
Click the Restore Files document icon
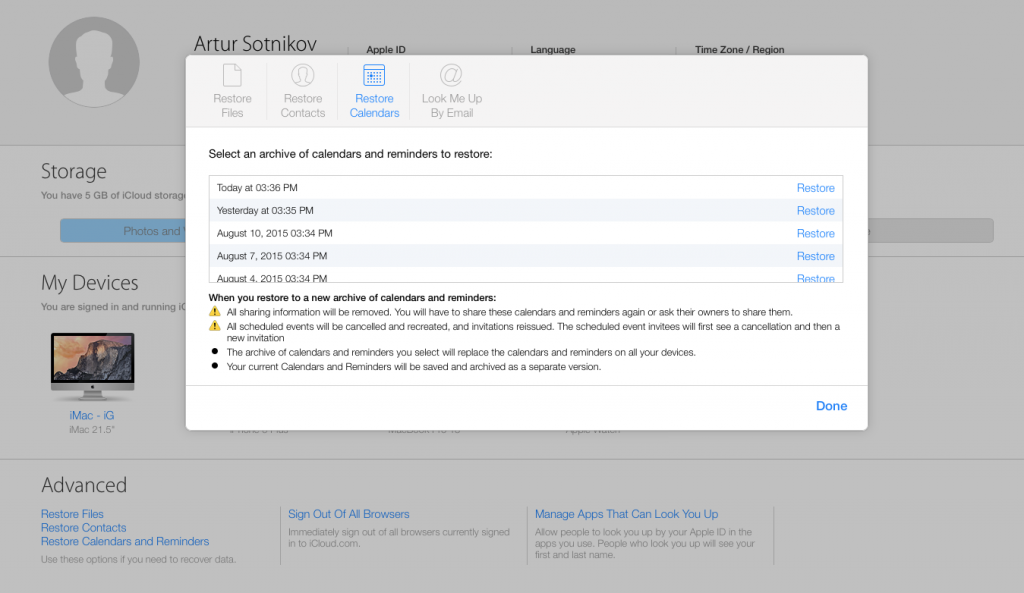pyautogui.click(x=232, y=76)
